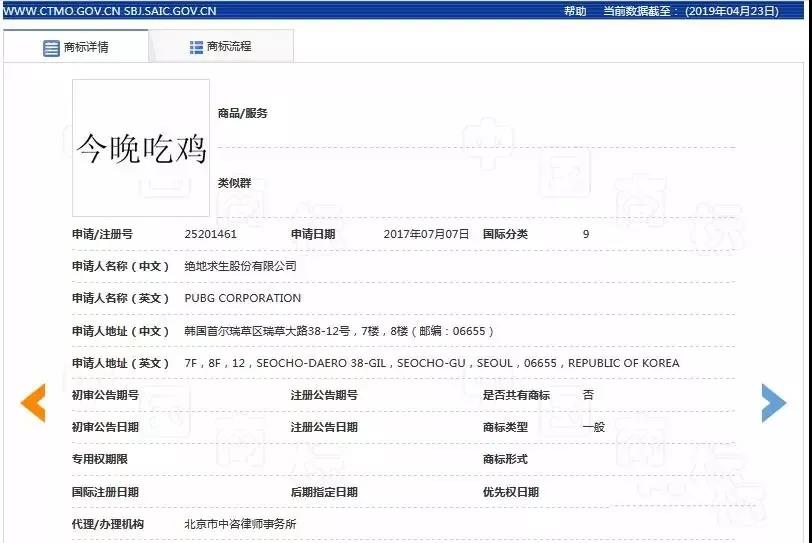Click the 商标详情 tab document icon
This screenshot has width=812, height=543.
51,48
